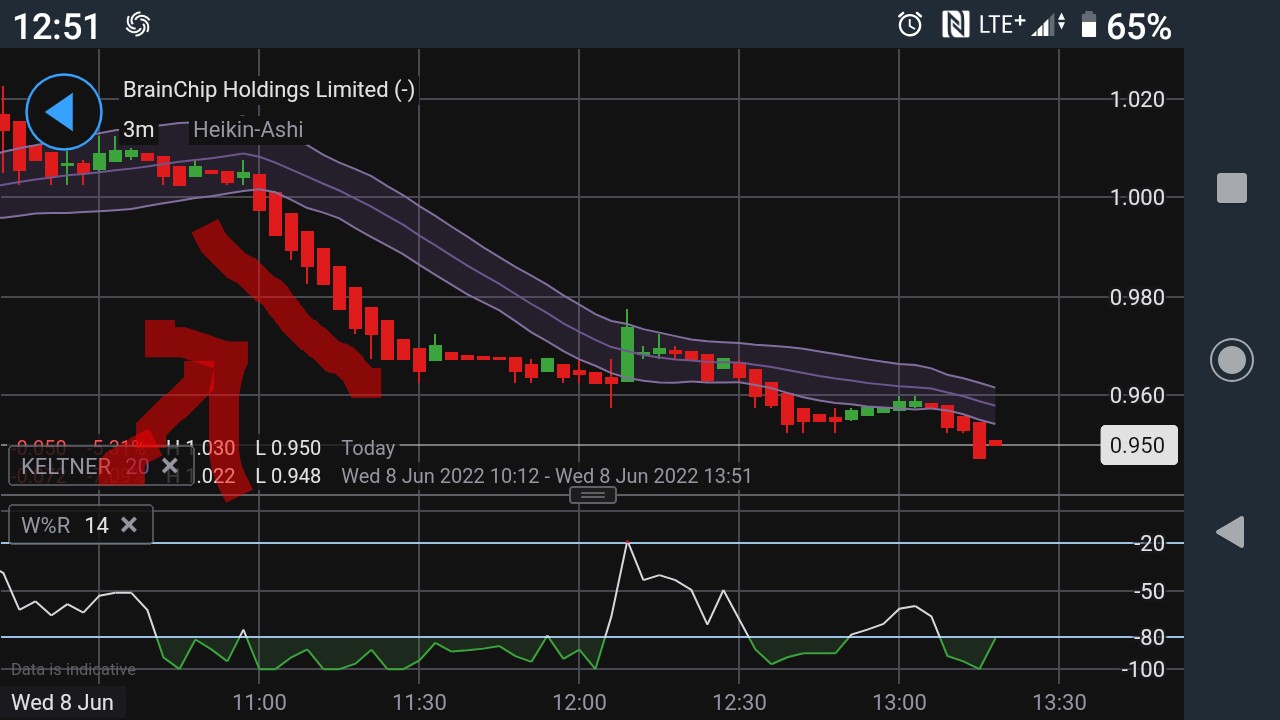Screen dimensions: 1280x720
Task: Open the Heikin-Ashi chart type selector
Action: (247, 129)
